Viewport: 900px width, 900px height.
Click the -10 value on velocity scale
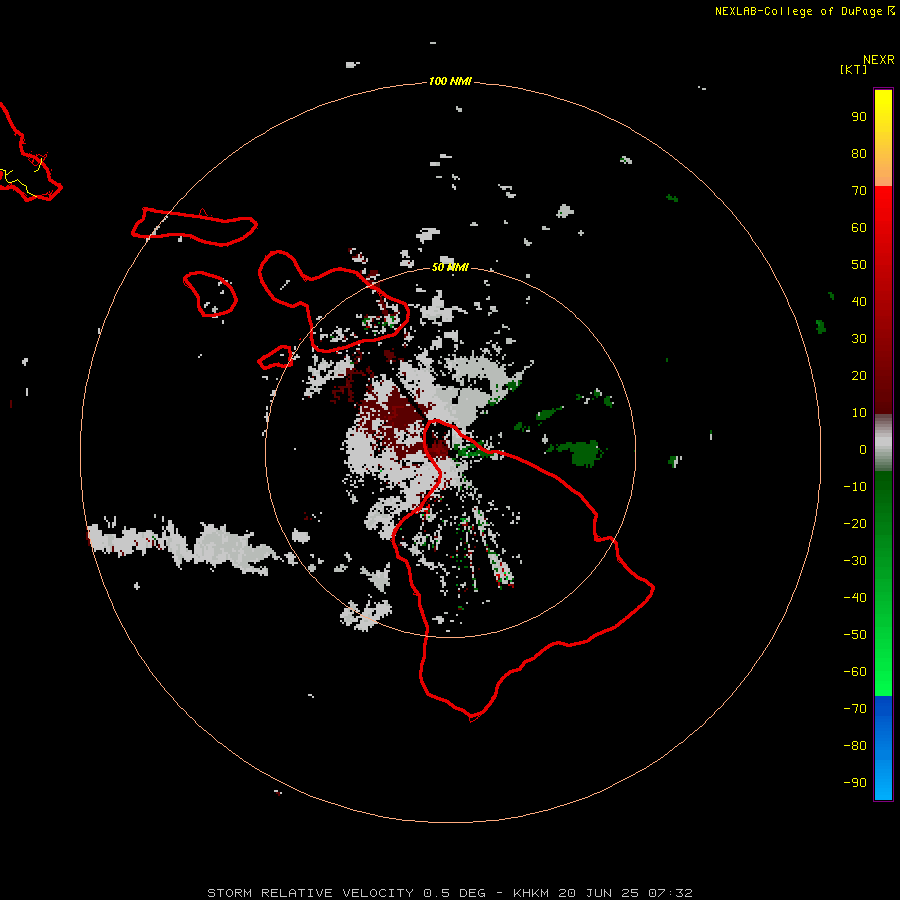click(855, 487)
